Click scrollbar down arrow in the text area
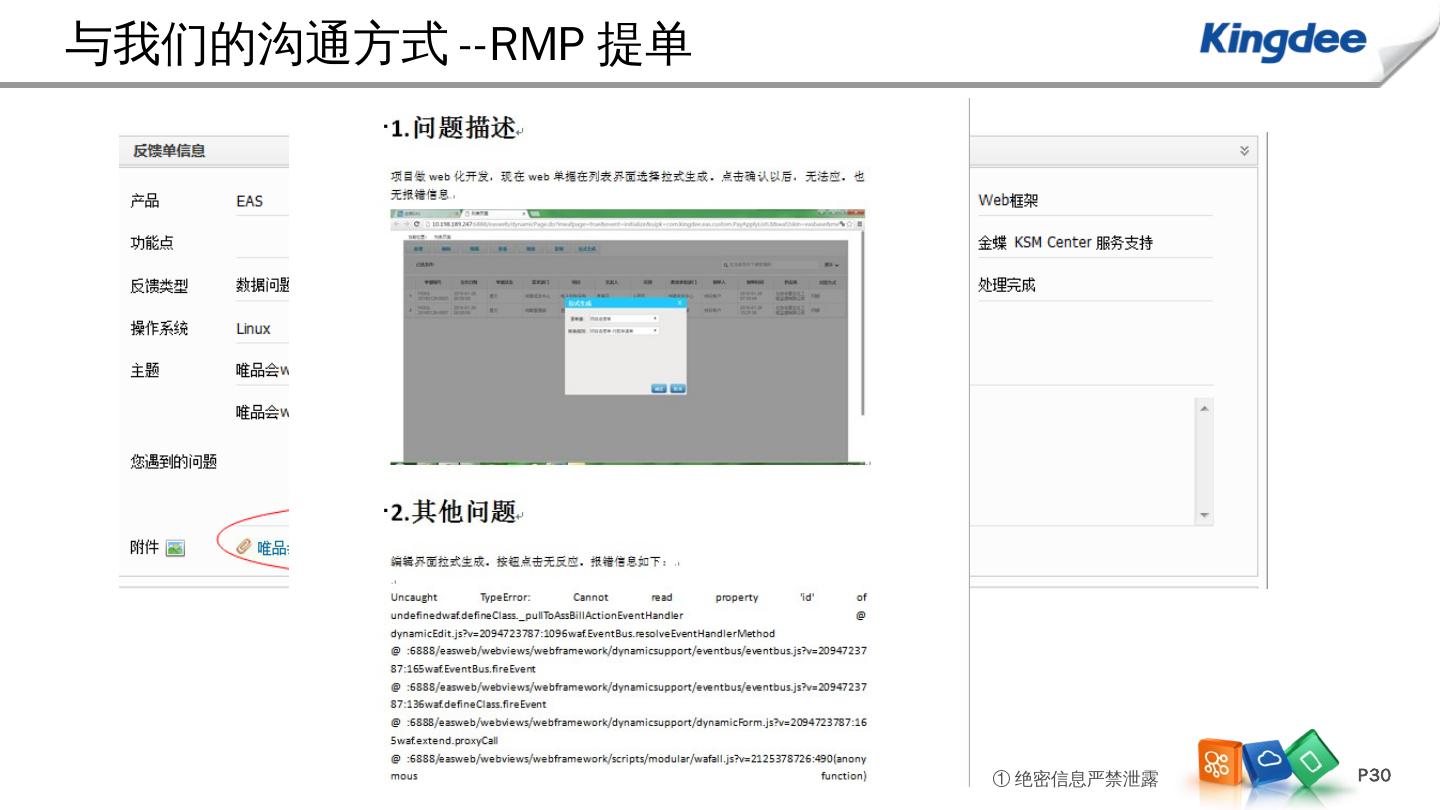Viewport: 1440px width, 810px height. click(x=1204, y=515)
